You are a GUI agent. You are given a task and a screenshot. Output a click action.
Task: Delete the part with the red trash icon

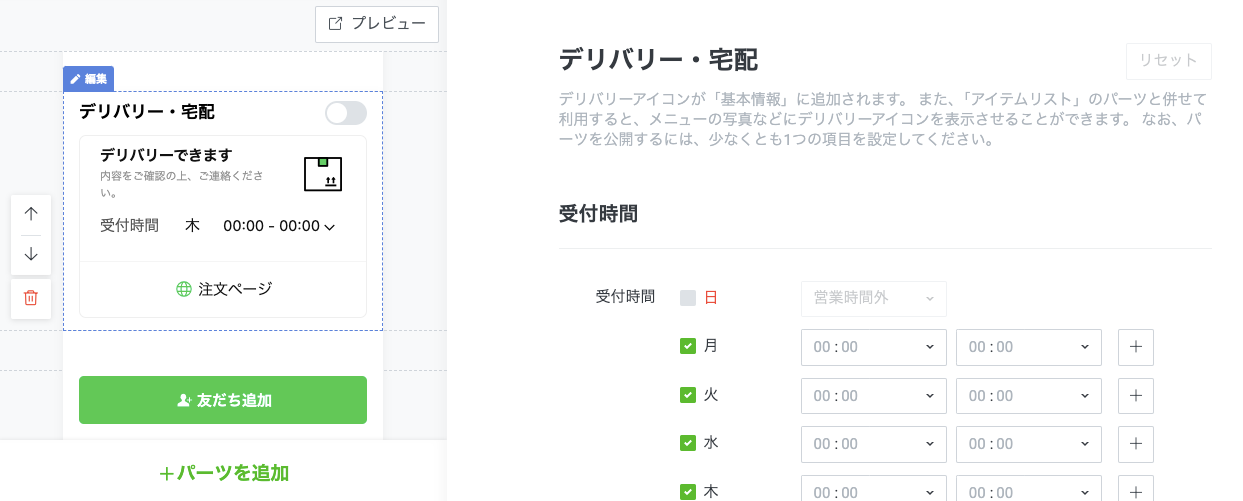click(x=31, y=298)
